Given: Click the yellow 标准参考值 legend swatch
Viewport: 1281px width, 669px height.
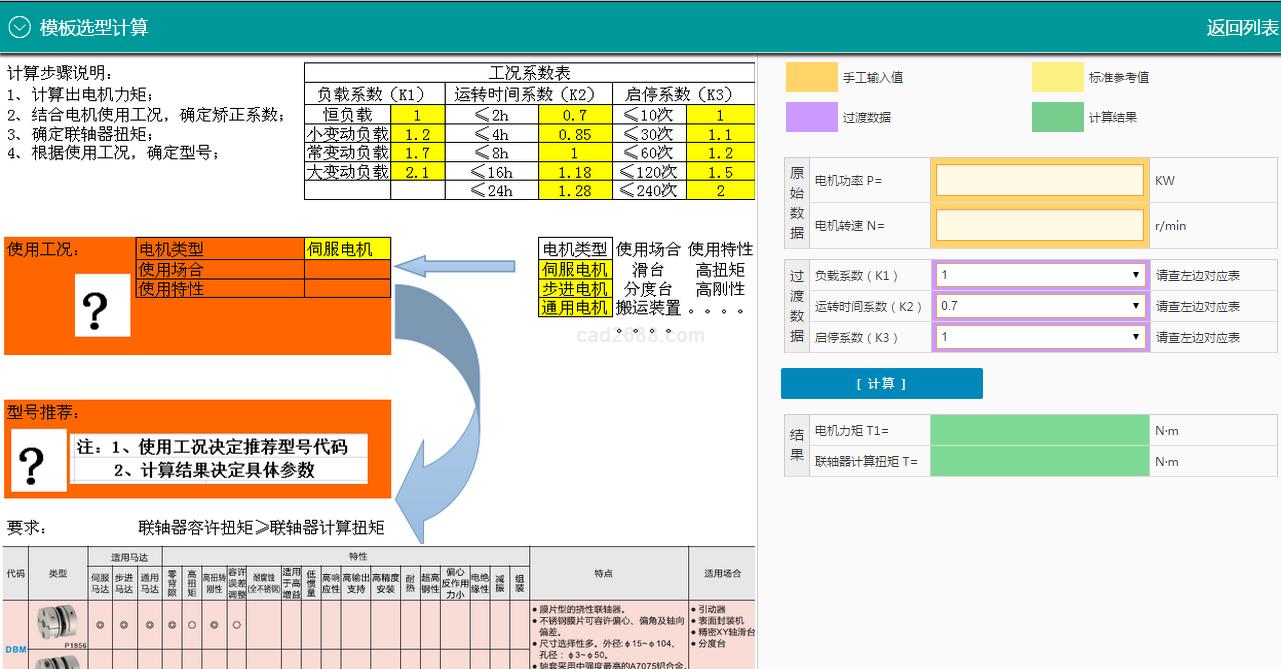Looking at the screenshot, I should [1057, 77].
